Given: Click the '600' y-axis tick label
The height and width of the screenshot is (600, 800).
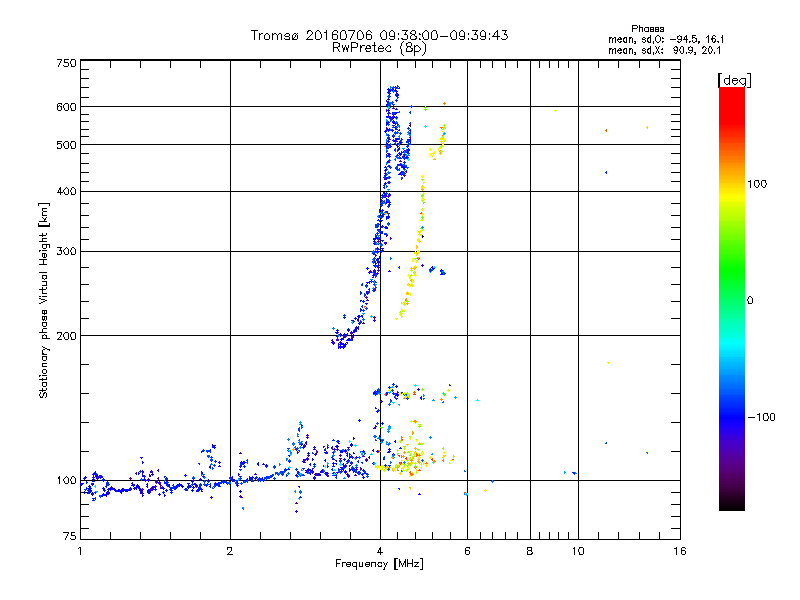Looking at the screenshot, I should (x=66, y=107).
